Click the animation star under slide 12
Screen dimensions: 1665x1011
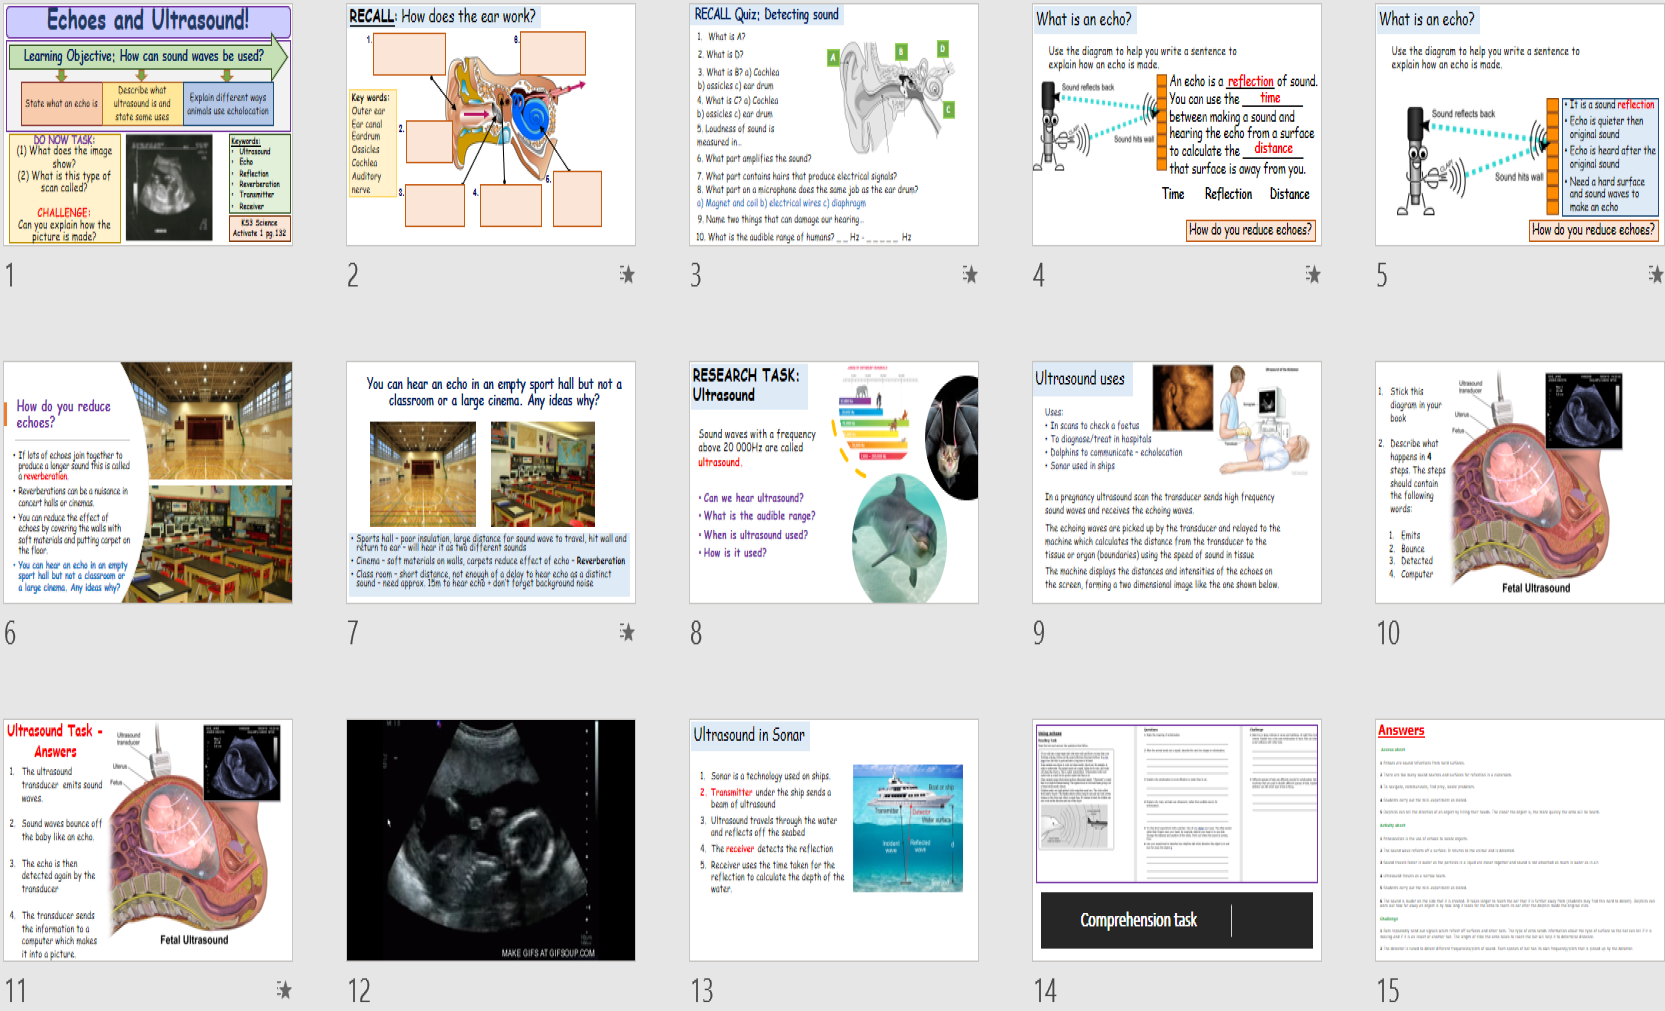click(285, 990)
